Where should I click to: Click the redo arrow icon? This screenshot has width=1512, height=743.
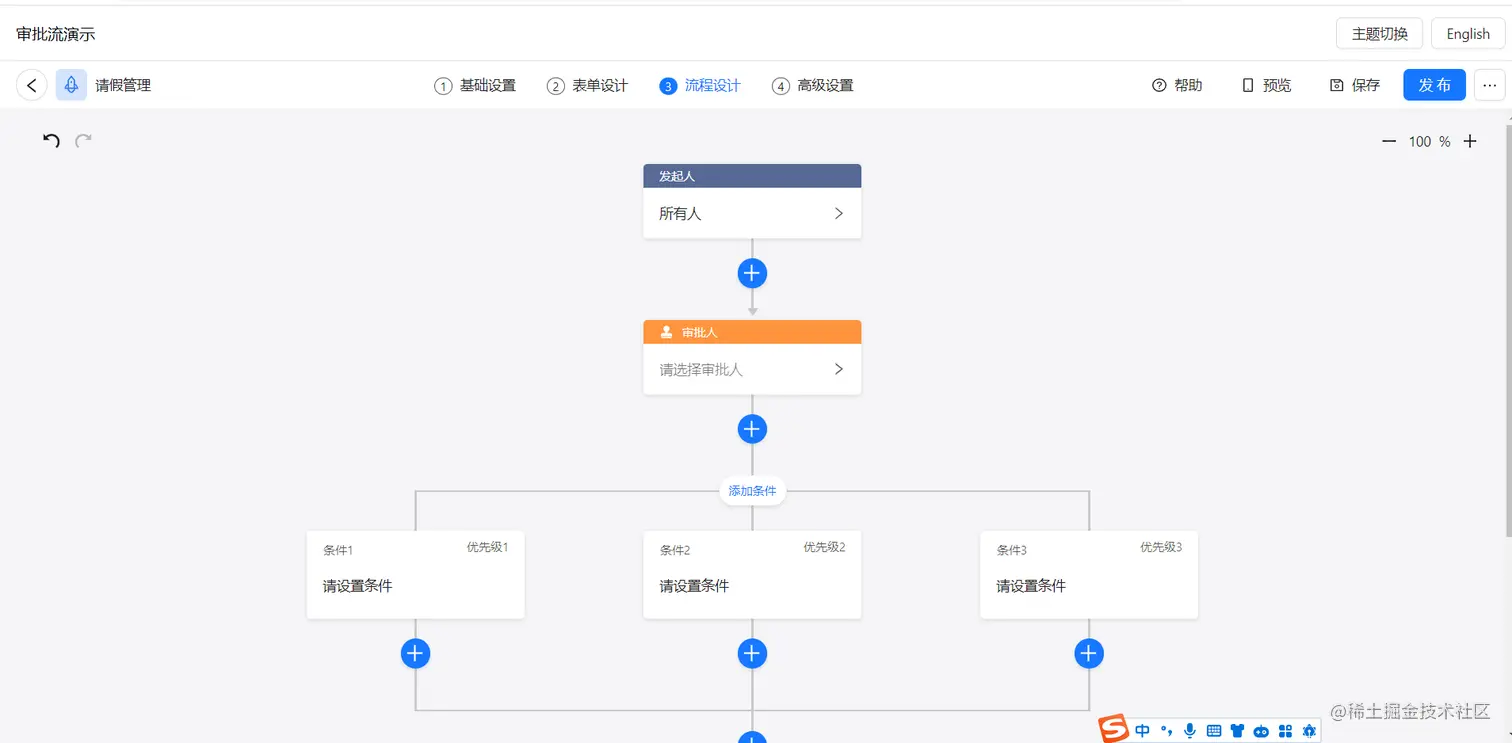83,140
